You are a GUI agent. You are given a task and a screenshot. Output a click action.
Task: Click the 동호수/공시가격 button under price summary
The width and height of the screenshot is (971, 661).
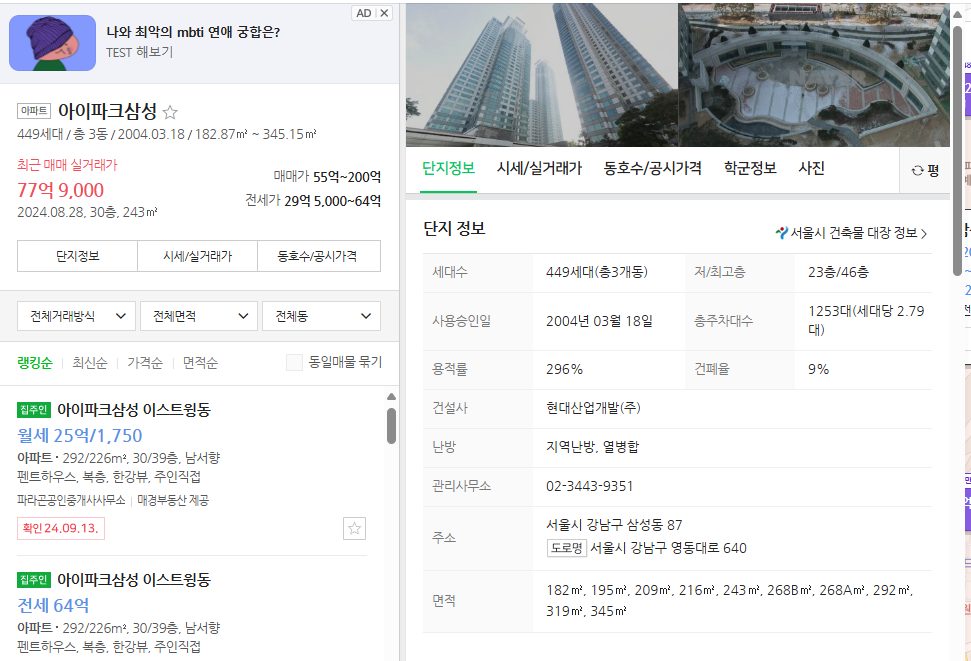click(x=317, y=256)
